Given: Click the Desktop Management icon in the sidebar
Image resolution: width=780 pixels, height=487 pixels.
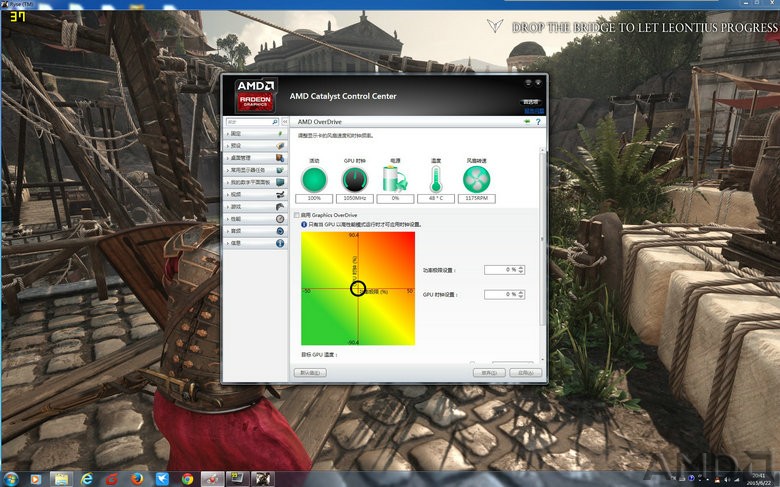Looking at the screenshot, I should pos(280,158).
